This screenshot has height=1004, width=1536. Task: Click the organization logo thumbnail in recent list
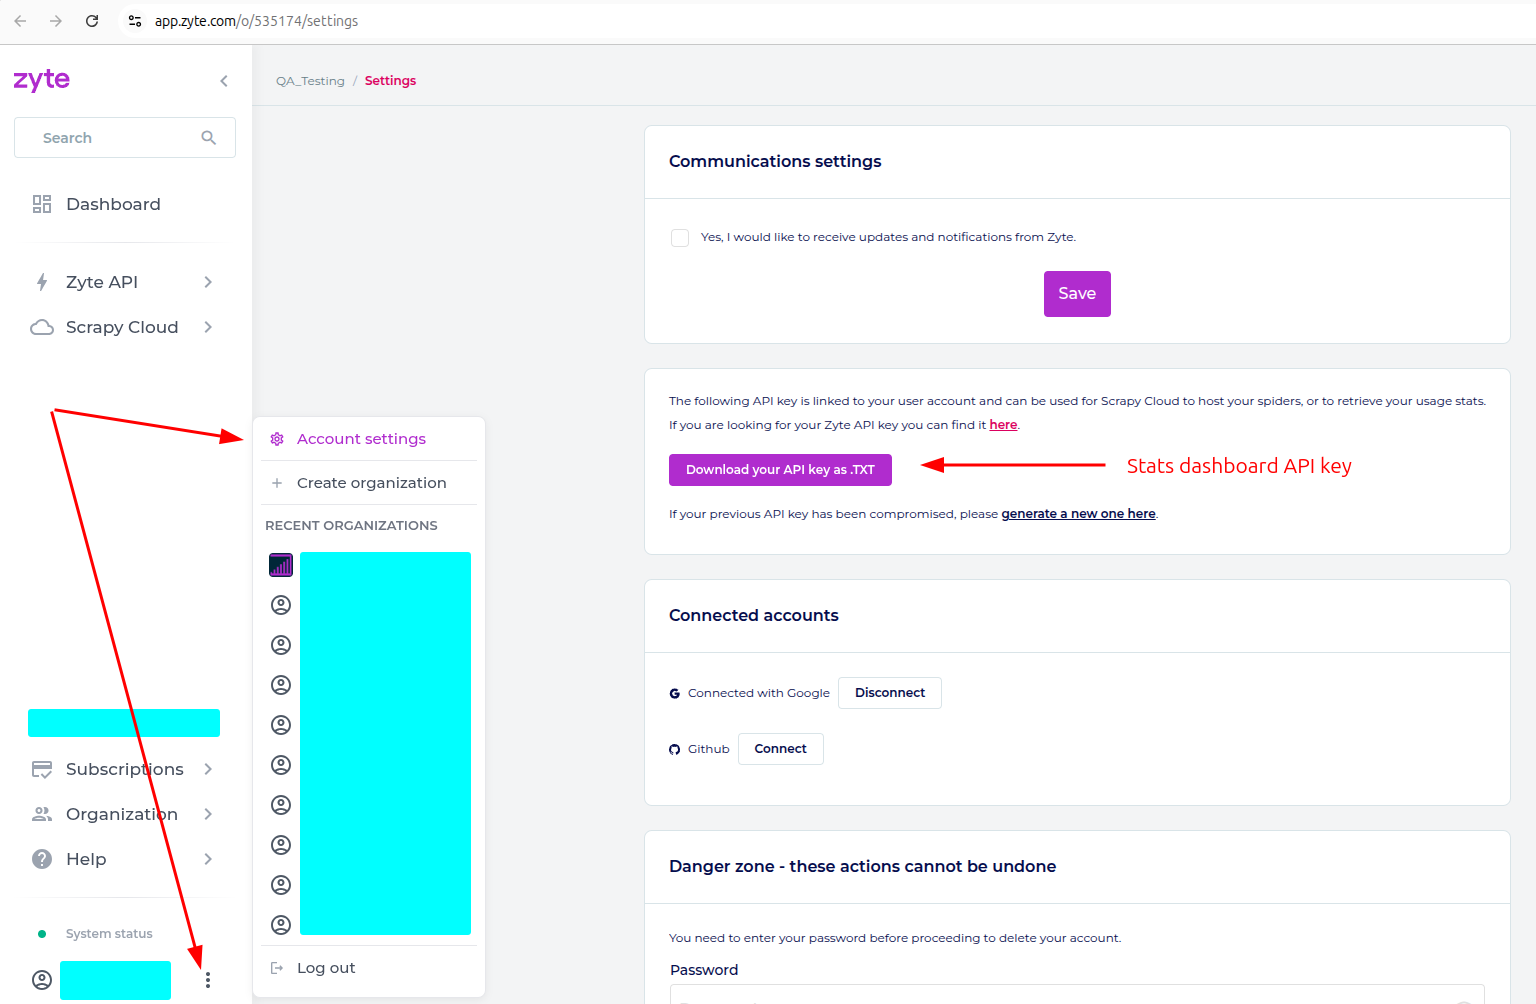click(x=281, y=565)
